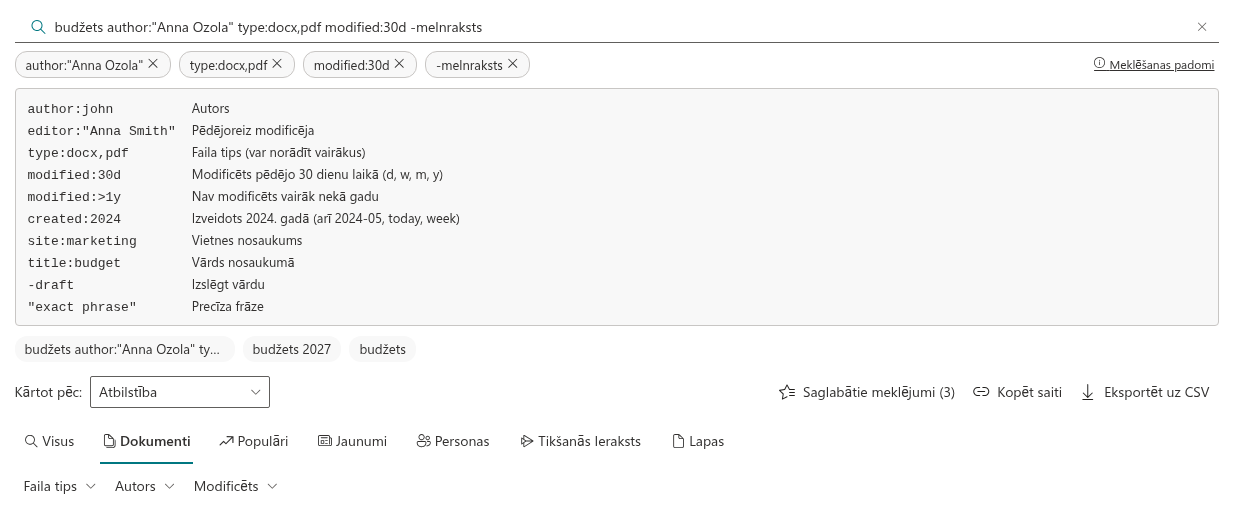Viewport: 1235px width, 510px height.
Task: Expand the Faila tips filter
Action: pyautogui.click(x=60, y=486)
